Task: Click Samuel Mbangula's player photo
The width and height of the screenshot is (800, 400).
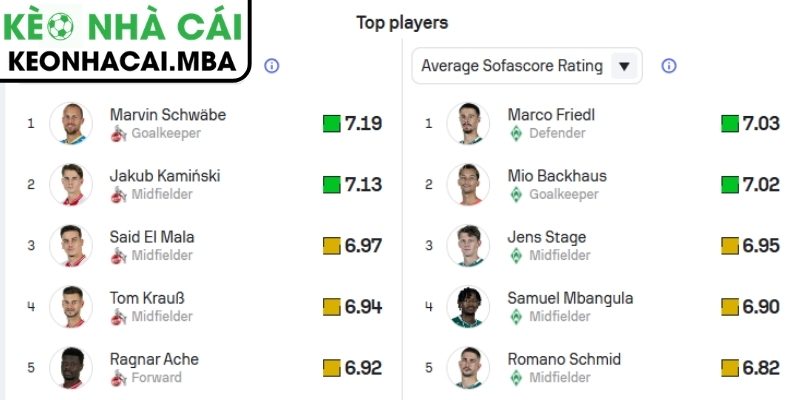Action: (468, 307)
